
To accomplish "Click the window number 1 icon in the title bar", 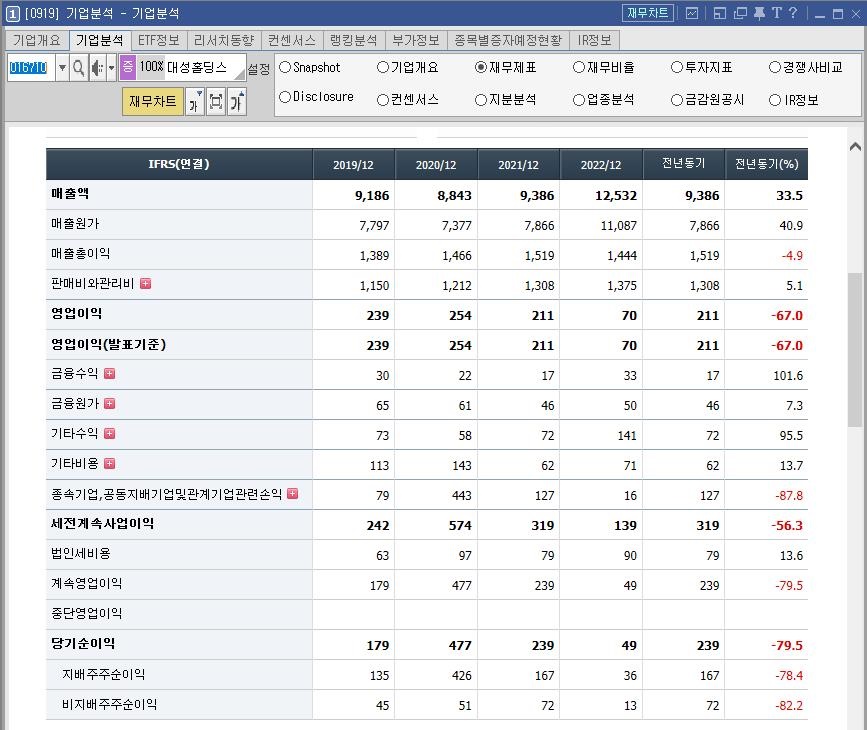I will tap(13, 14).
